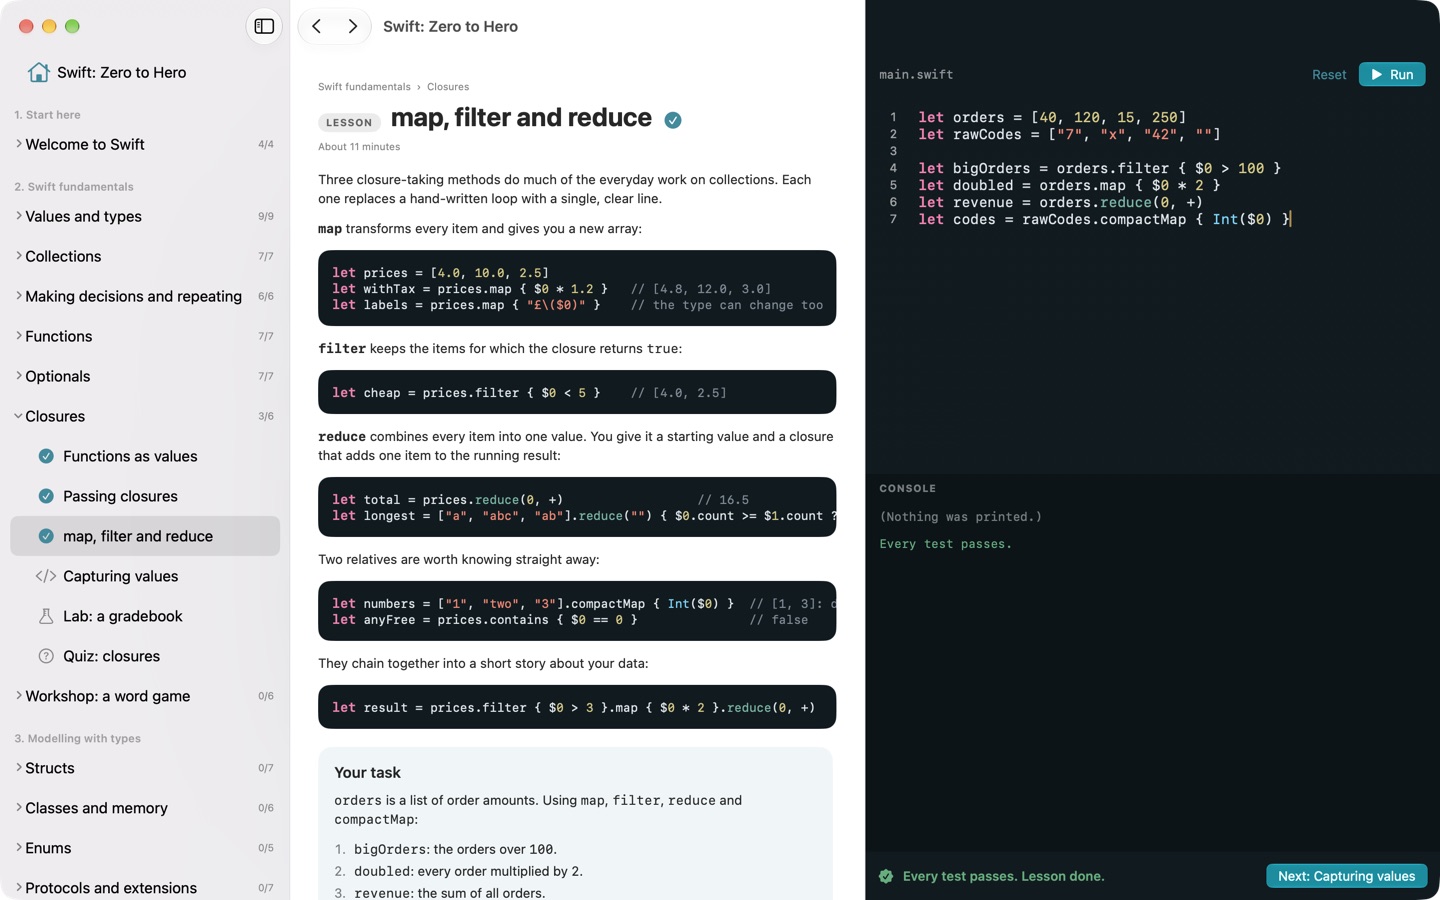Continue with the Next: Capturing values button
Viewport: 1440px width, 900px height.
tap(1346, 876)
